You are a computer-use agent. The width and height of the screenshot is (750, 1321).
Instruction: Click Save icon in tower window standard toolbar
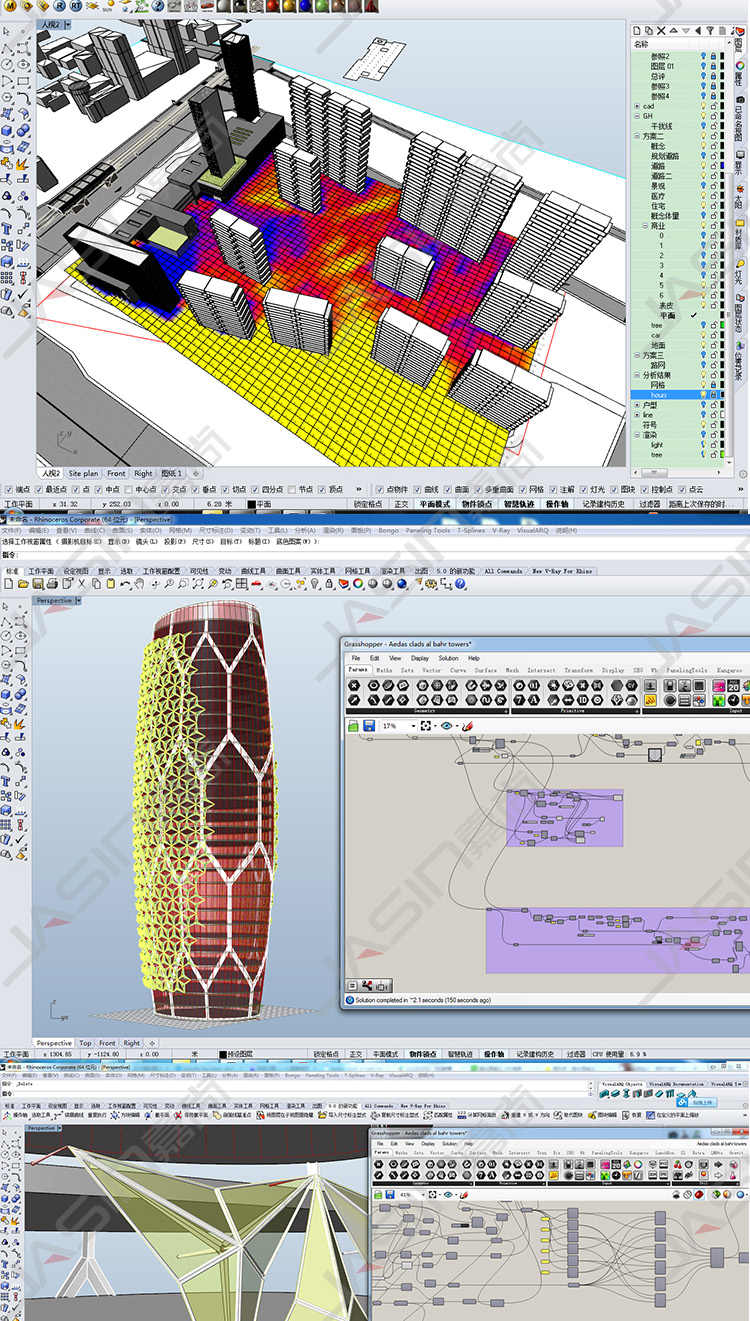[x=37, y=583]
